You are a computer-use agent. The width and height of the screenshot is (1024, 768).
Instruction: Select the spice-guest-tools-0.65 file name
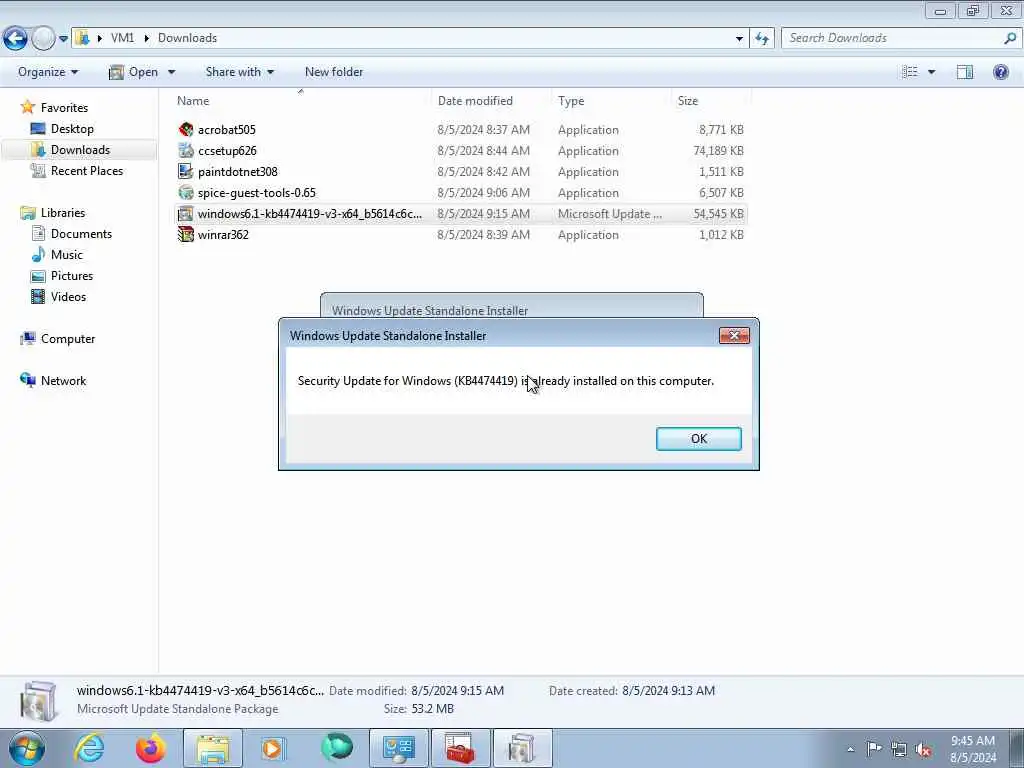click(x=257, y=193)
